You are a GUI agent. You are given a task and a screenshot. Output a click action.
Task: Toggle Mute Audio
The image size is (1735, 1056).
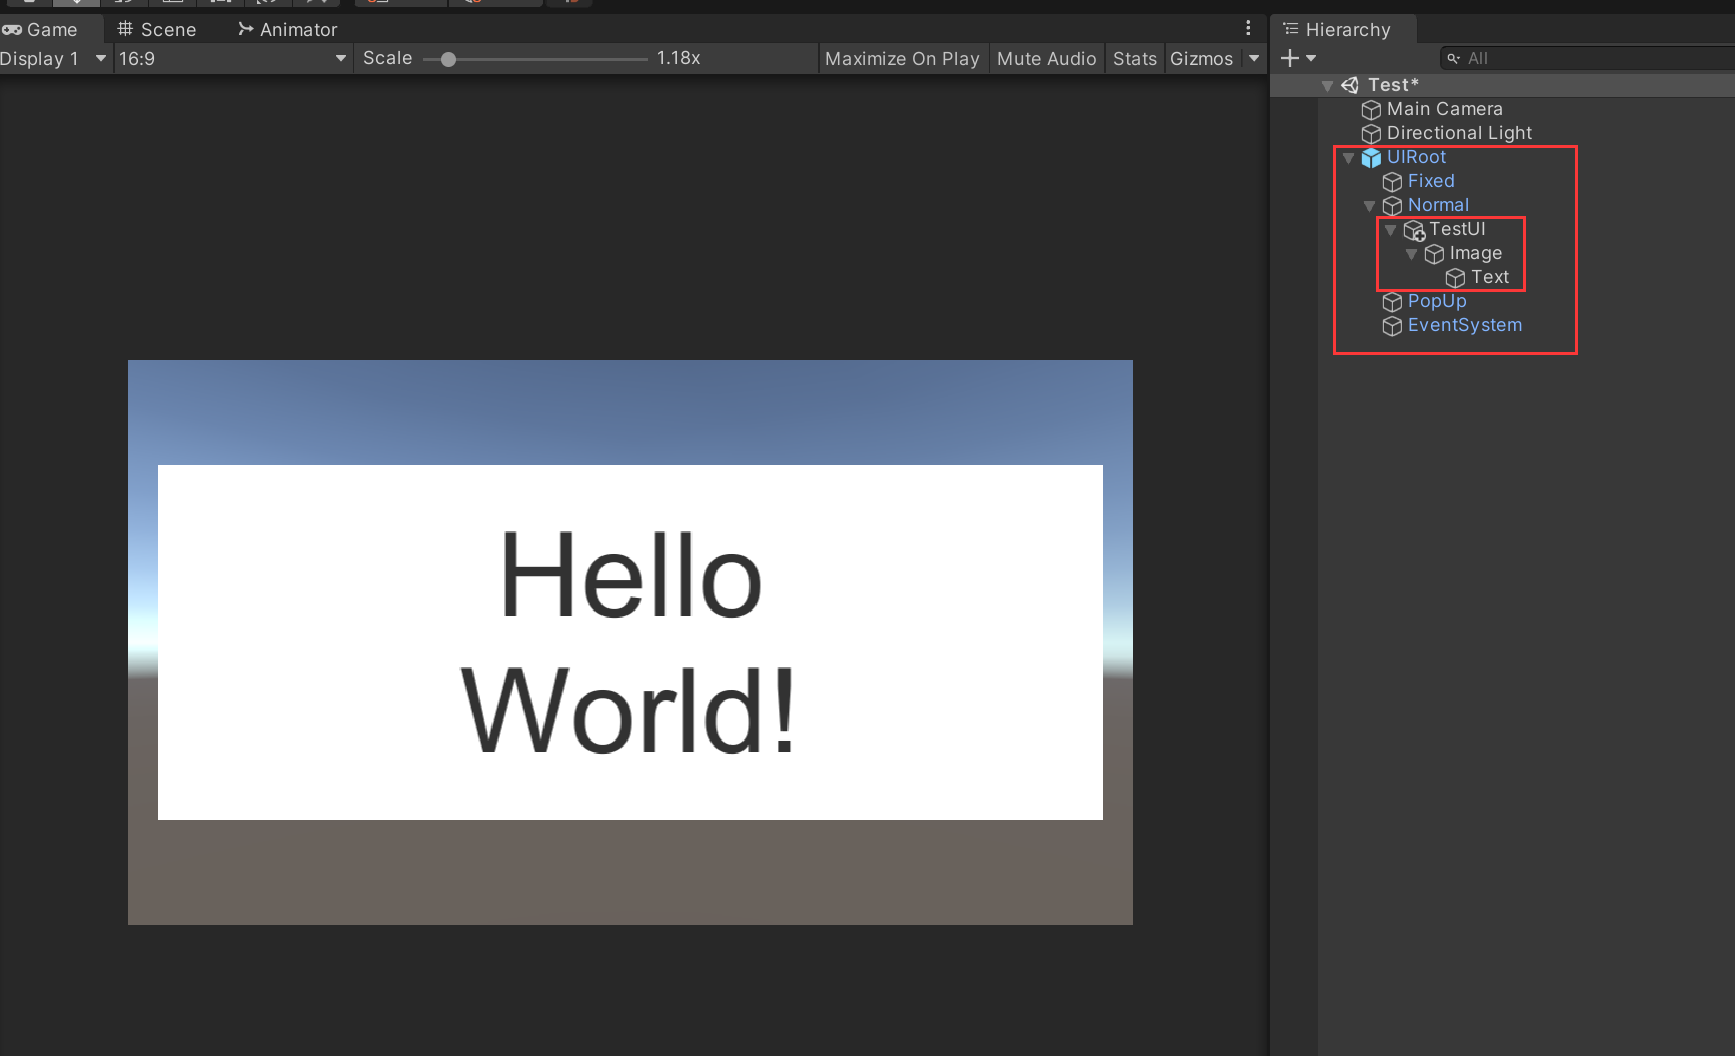pyautogui.click(x=1047, y=59)
